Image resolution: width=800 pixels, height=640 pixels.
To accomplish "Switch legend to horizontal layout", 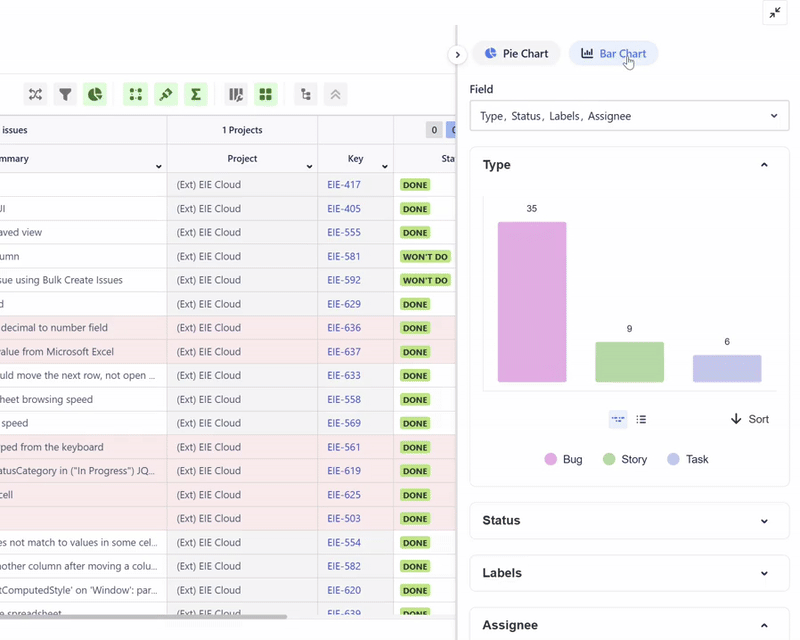I will [618, 420].
